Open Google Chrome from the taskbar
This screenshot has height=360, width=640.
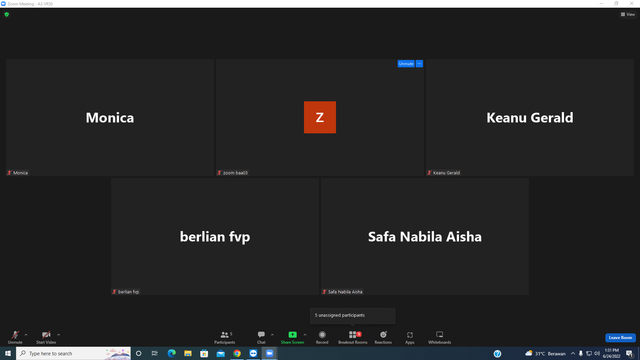click(237, 353)
